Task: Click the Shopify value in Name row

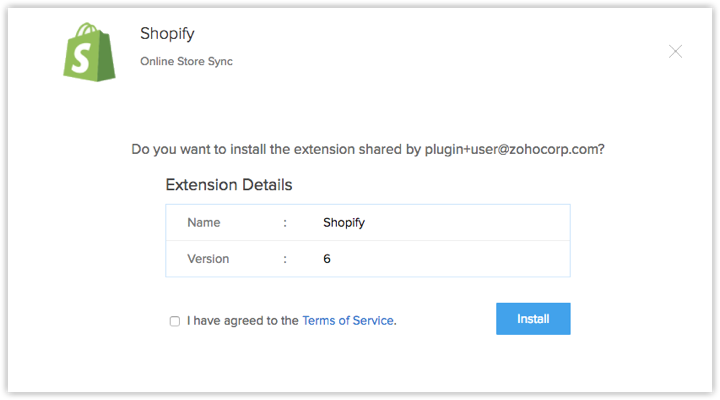Action: [344, 223]
